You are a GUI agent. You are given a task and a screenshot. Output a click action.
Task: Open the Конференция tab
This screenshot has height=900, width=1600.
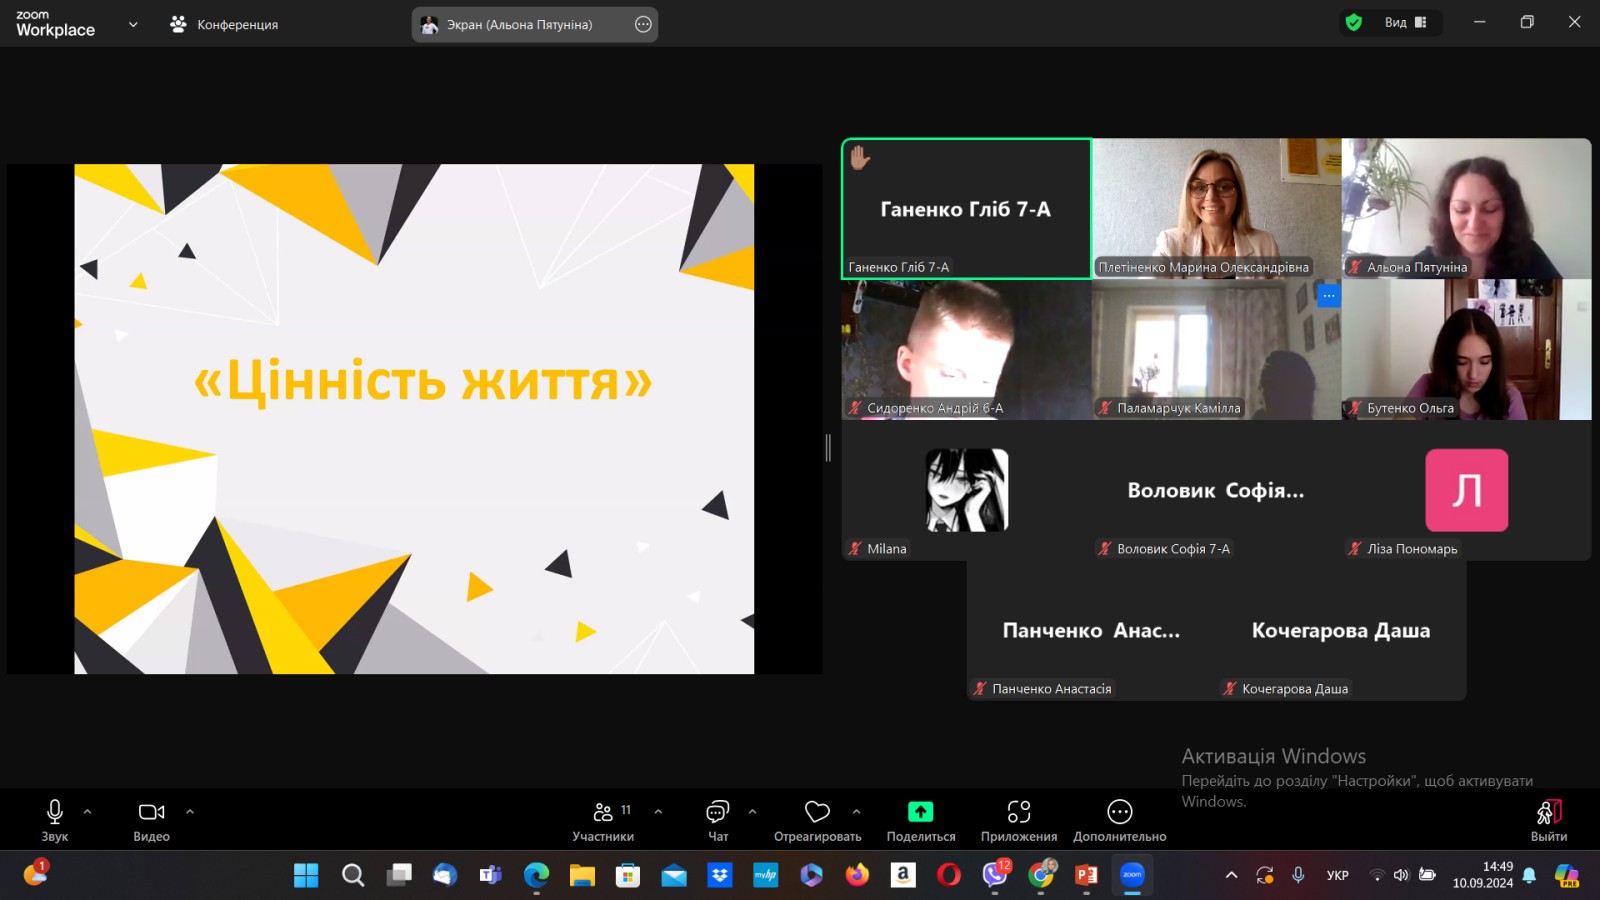224,24
